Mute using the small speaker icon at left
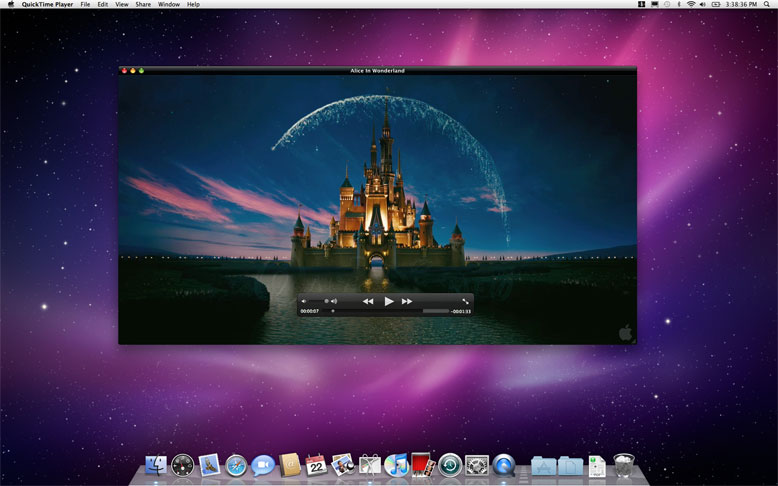Screen dimensions: 778x486 (x=304, y=301)
